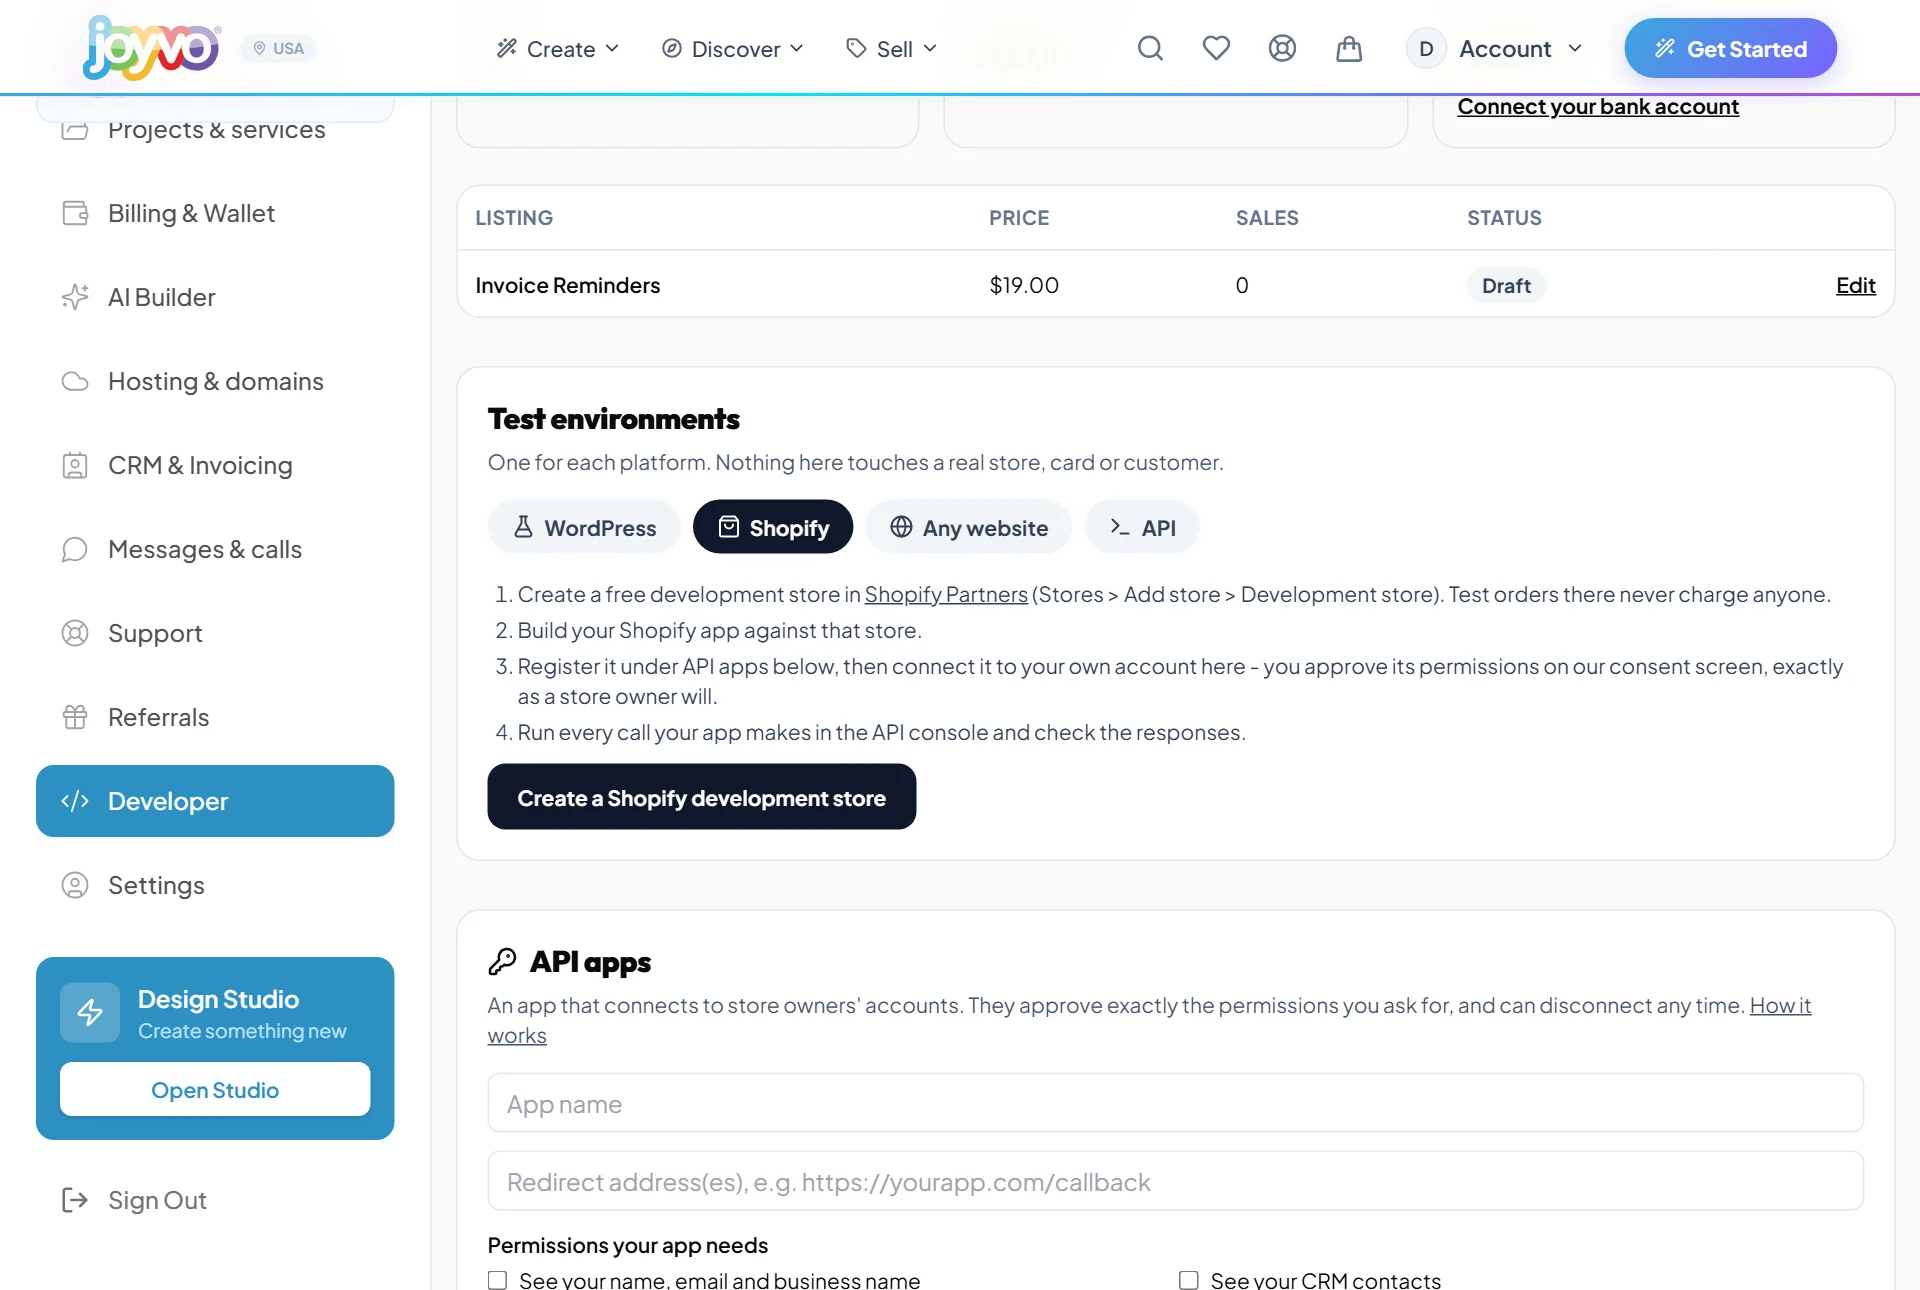The width and height of the screenshot is (1920, 1290).
Task: Go to Projects & services in sidebar
Action: pos(215,129)
